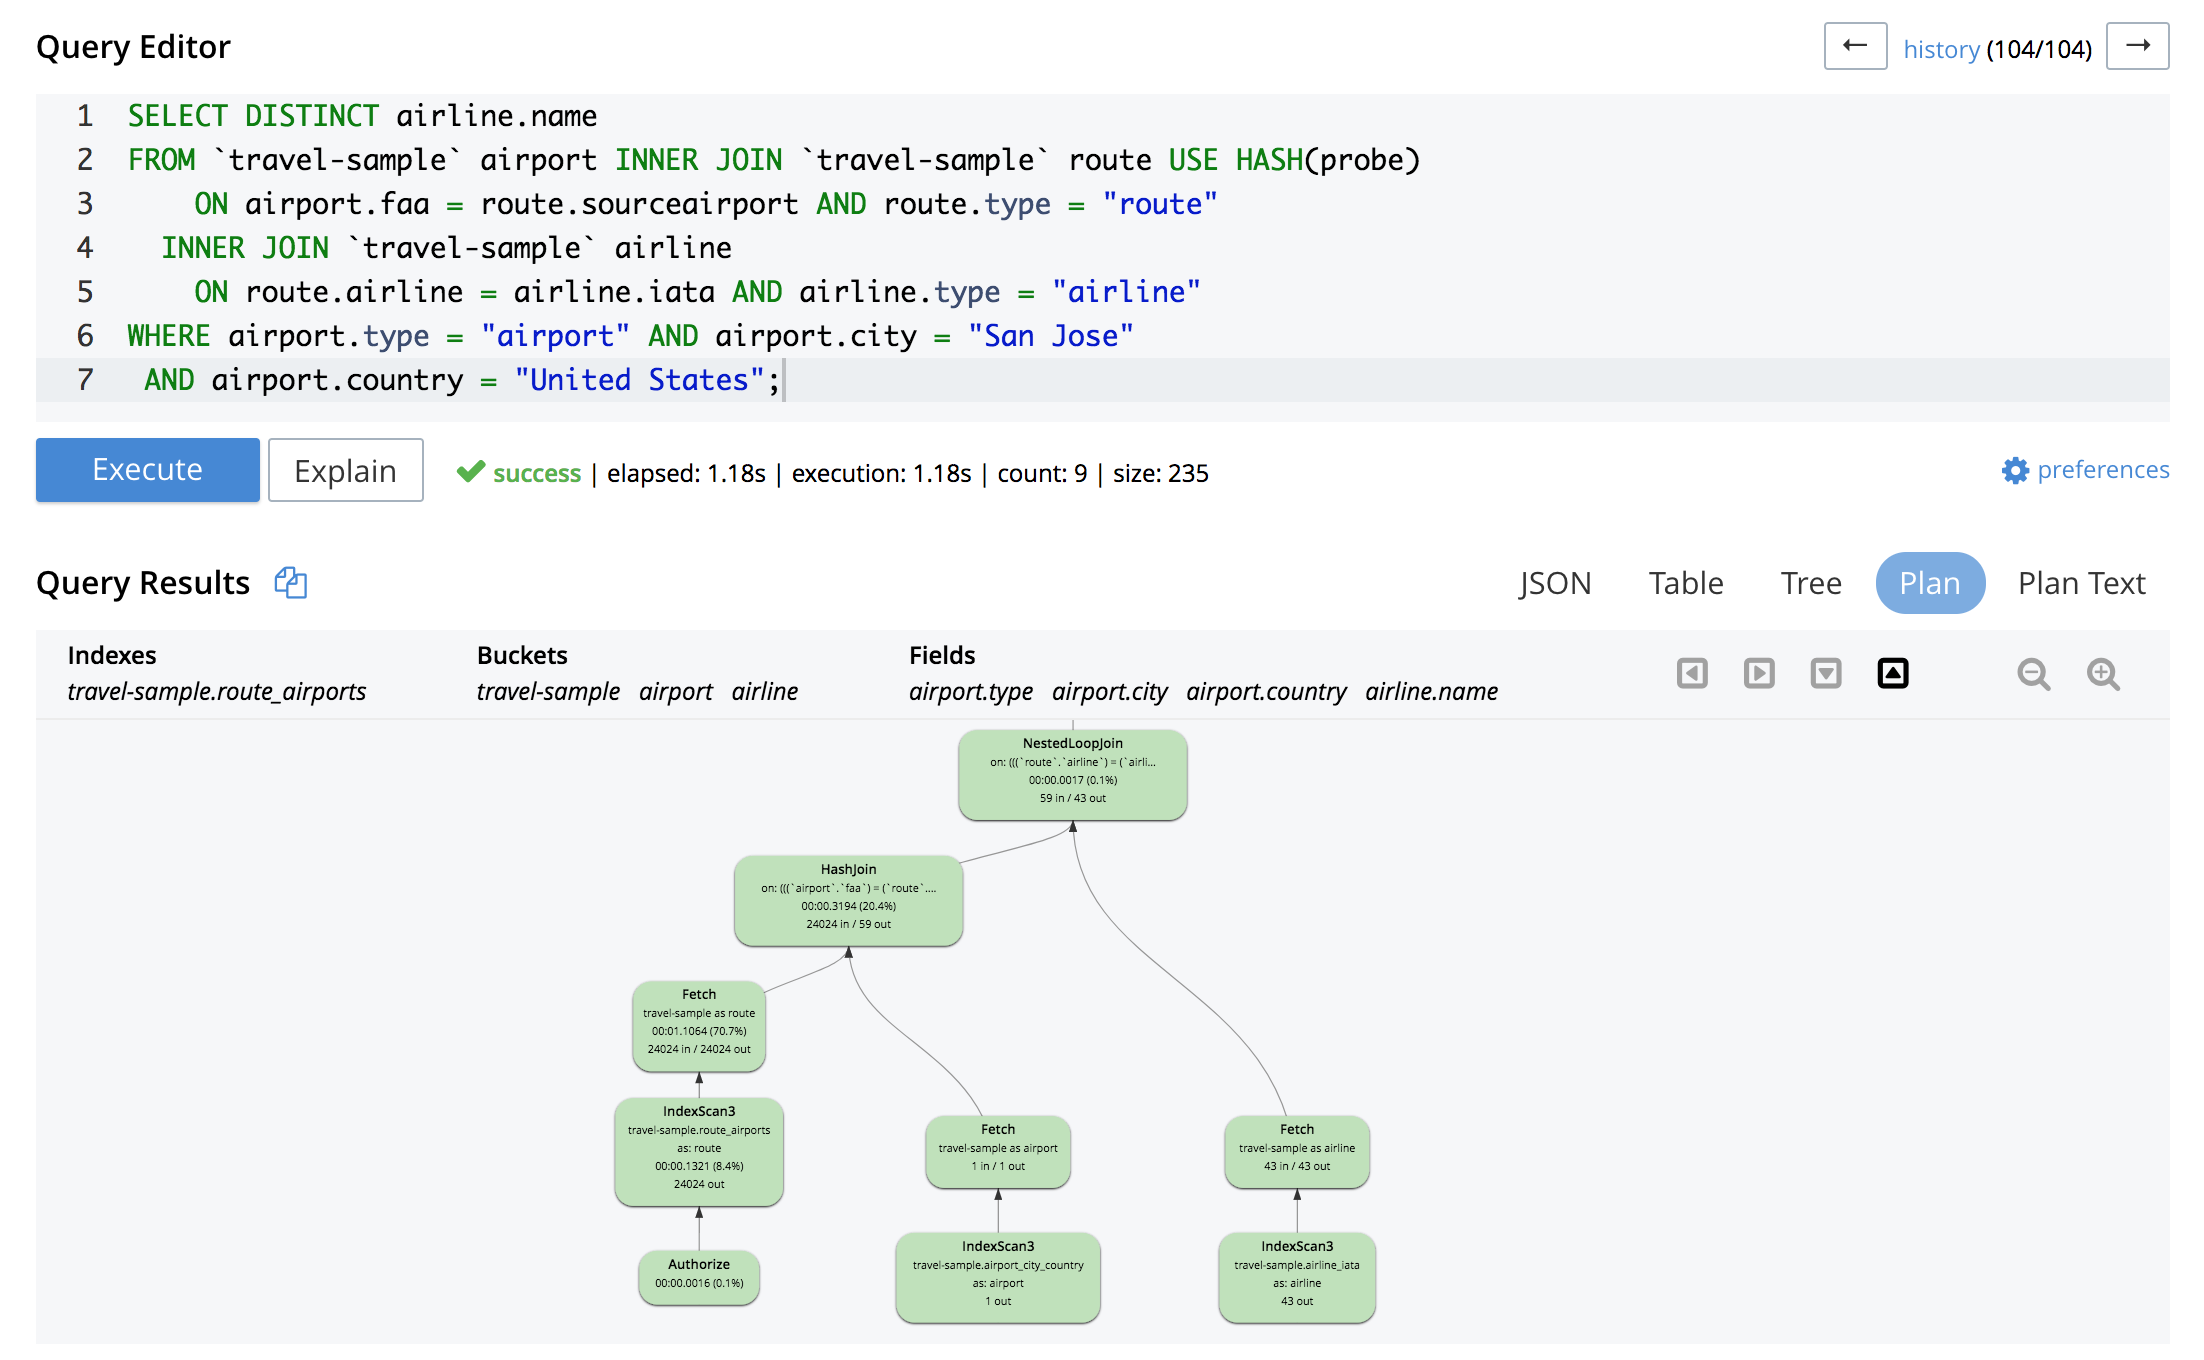Select the Plan tab in Query Results

tap(1930, 583)
